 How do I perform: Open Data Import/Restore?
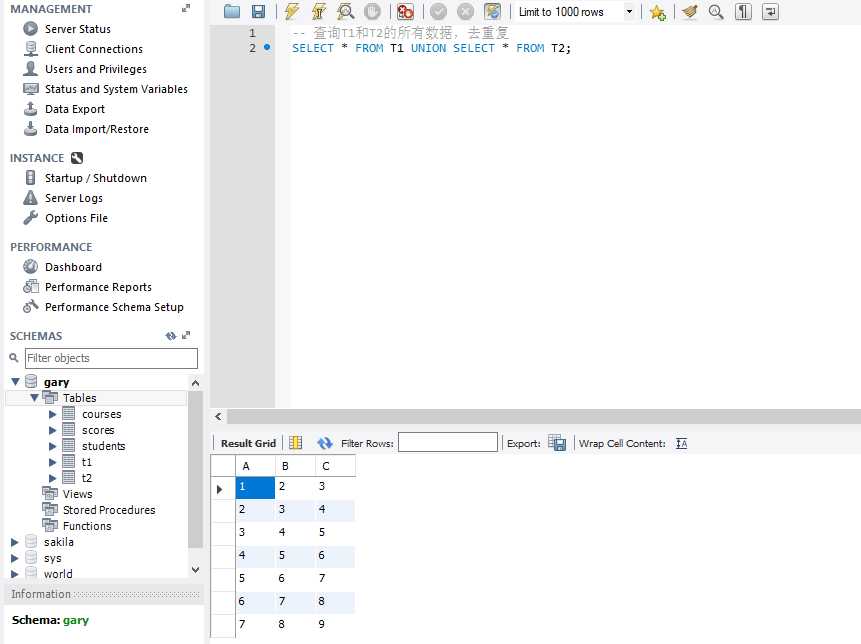97,129
